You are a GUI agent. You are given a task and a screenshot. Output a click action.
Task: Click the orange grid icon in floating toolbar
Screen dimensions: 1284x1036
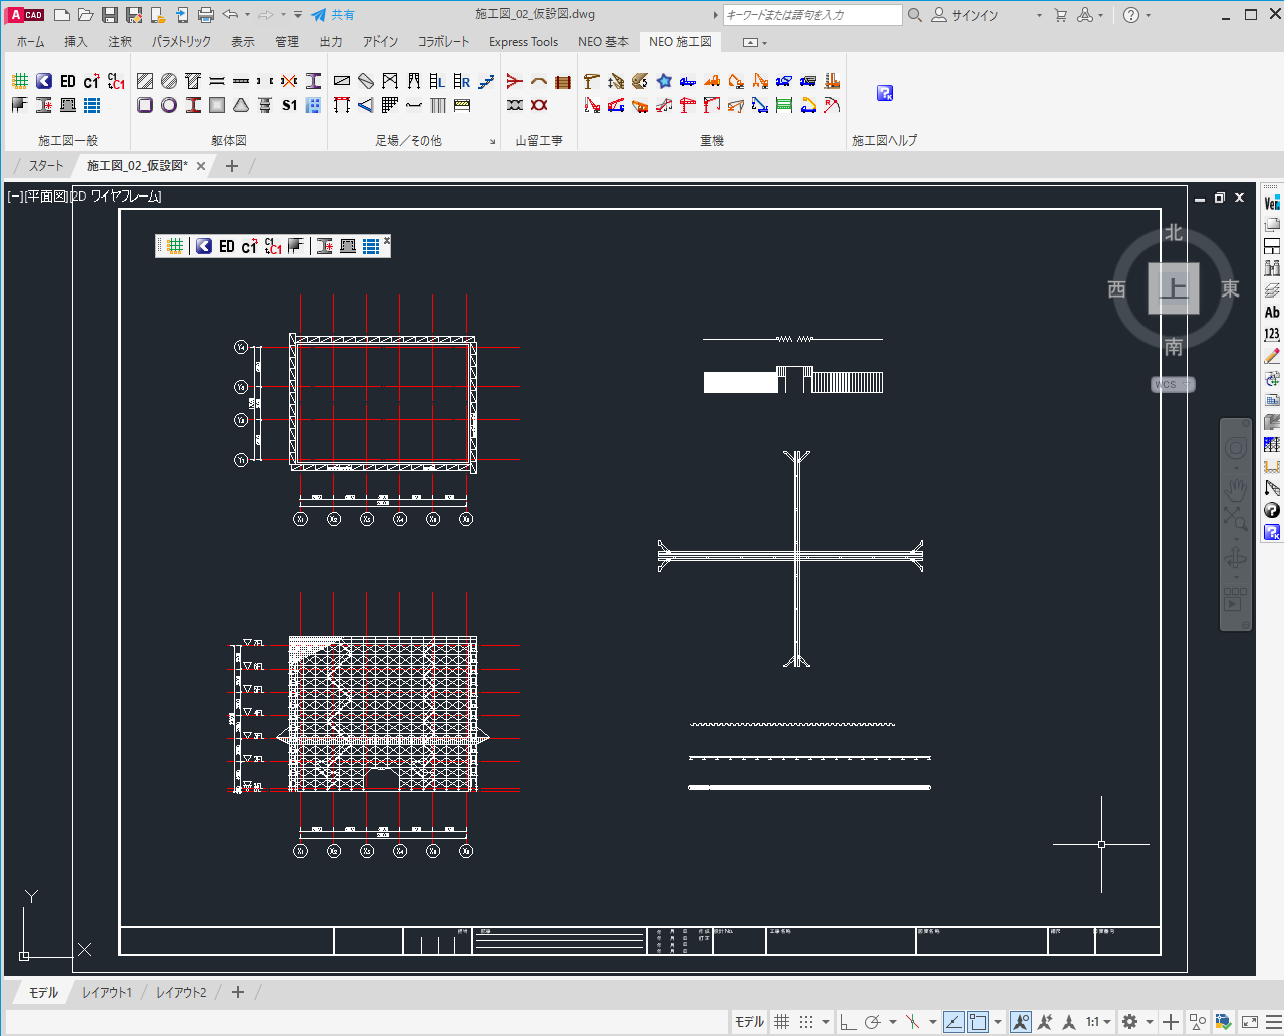pos(175,246)
